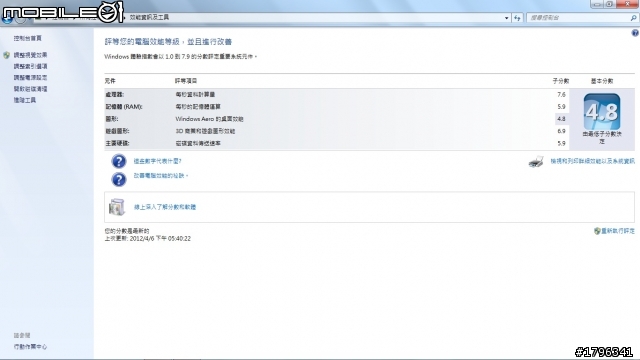The image size is (640, 360).
Task: Click the processor subscore 7.6
Action: (x=561, y=95)
